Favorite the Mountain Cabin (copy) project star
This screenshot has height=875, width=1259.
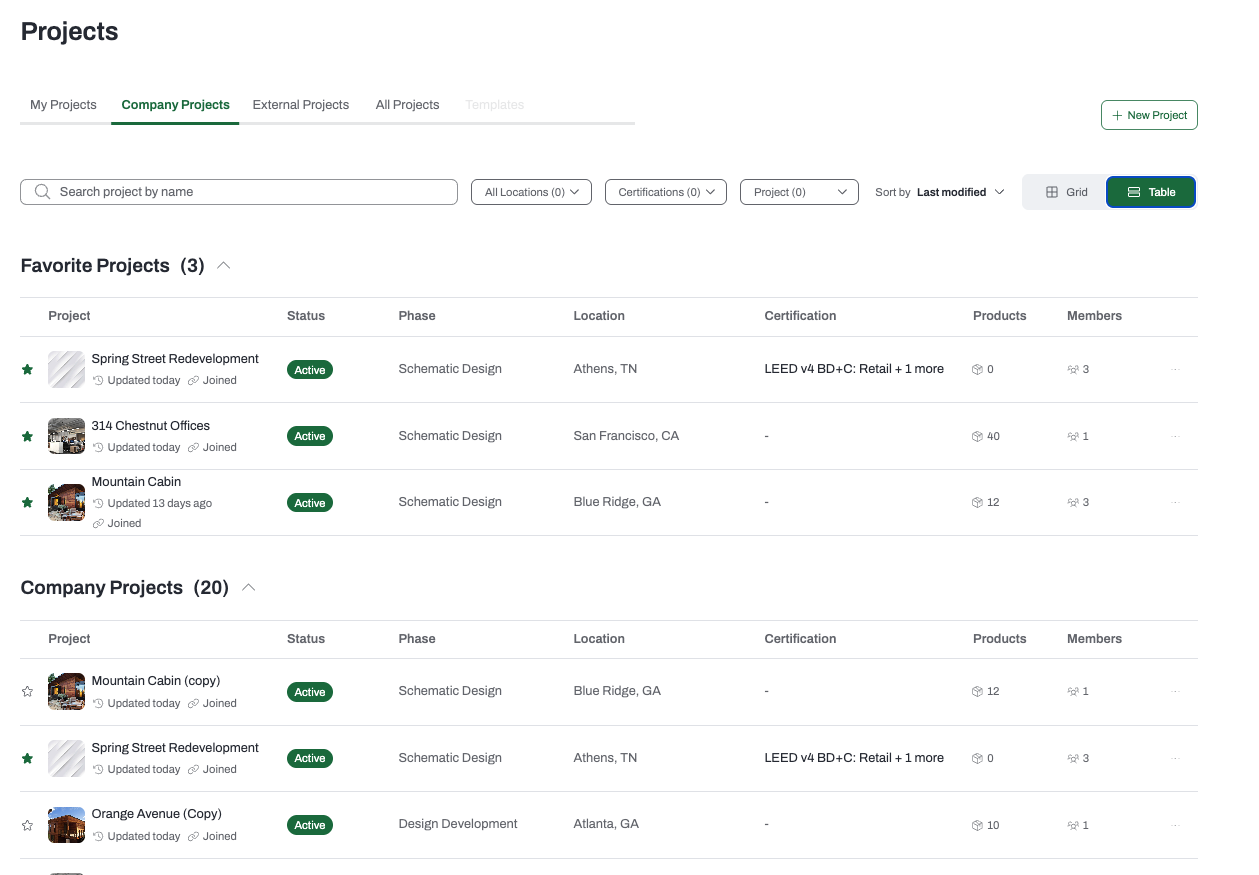27,691
